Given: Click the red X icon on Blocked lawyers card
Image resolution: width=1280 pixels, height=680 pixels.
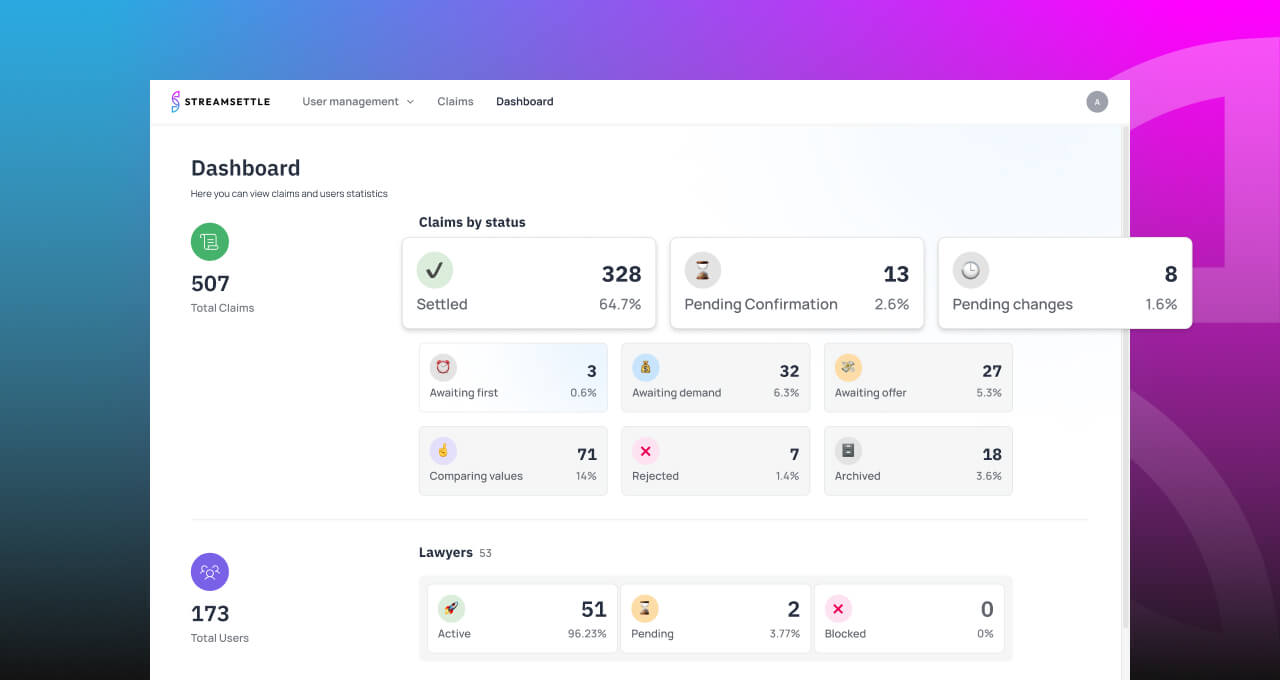Looking at the screenshot, I should click(x=839, y=608).
